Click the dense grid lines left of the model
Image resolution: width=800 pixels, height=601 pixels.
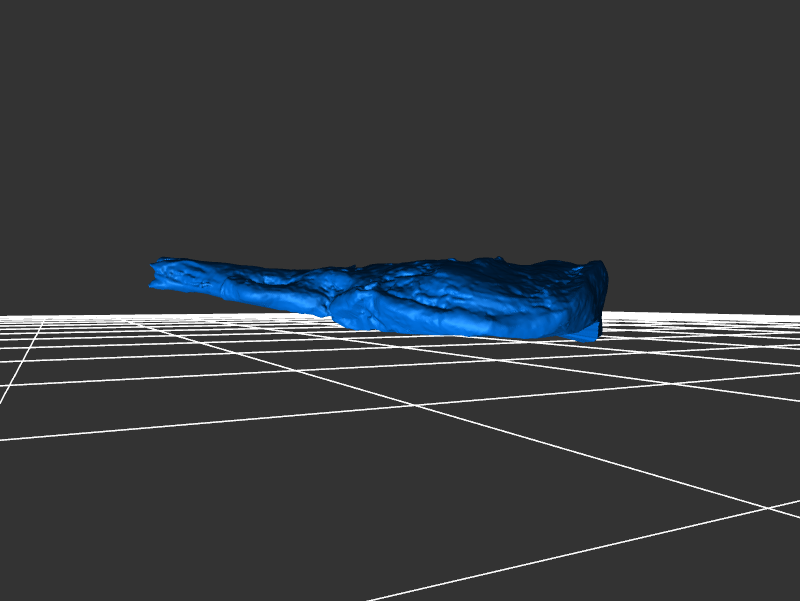tap(80, 335)
